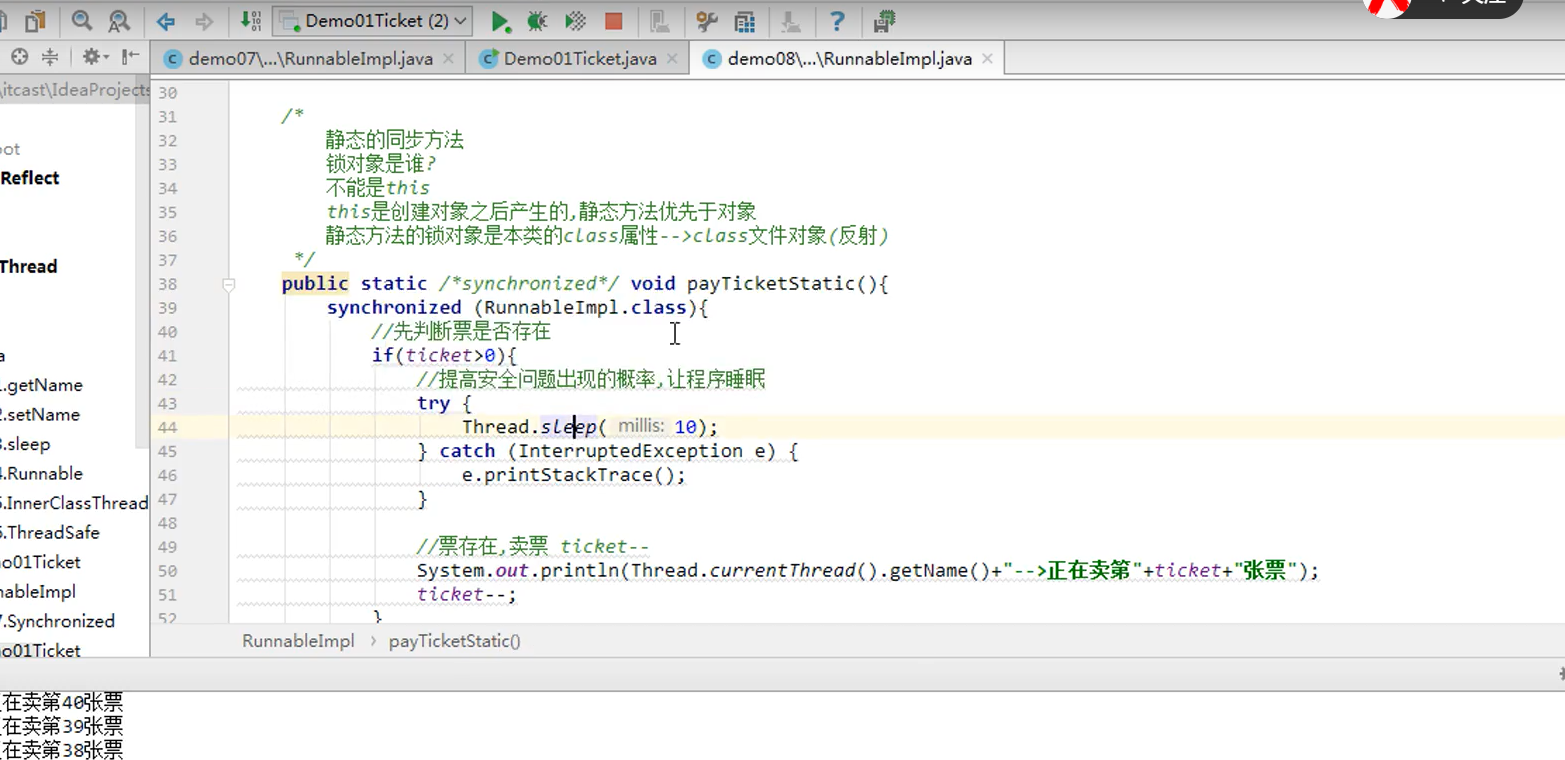Open the Runnable package in tree

click(41, 473)
